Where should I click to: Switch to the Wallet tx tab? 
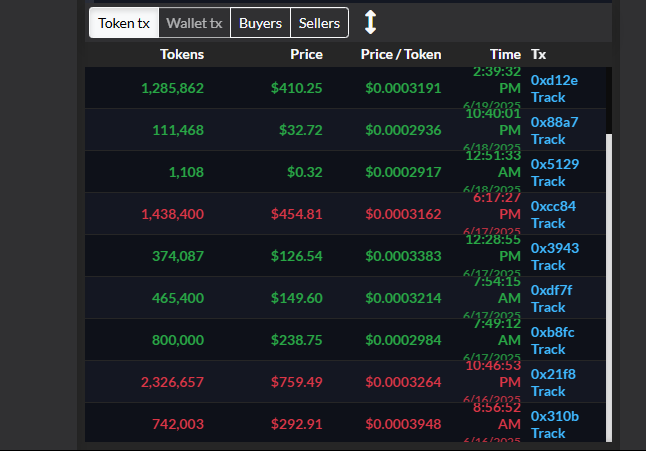(194, 22)
